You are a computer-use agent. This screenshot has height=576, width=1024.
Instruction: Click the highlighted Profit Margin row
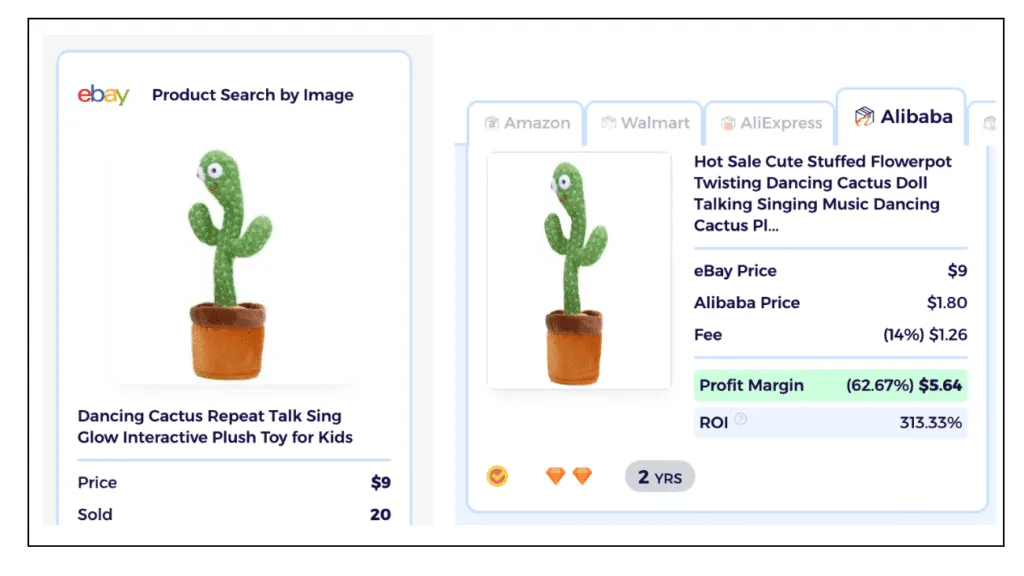[830, 385]
